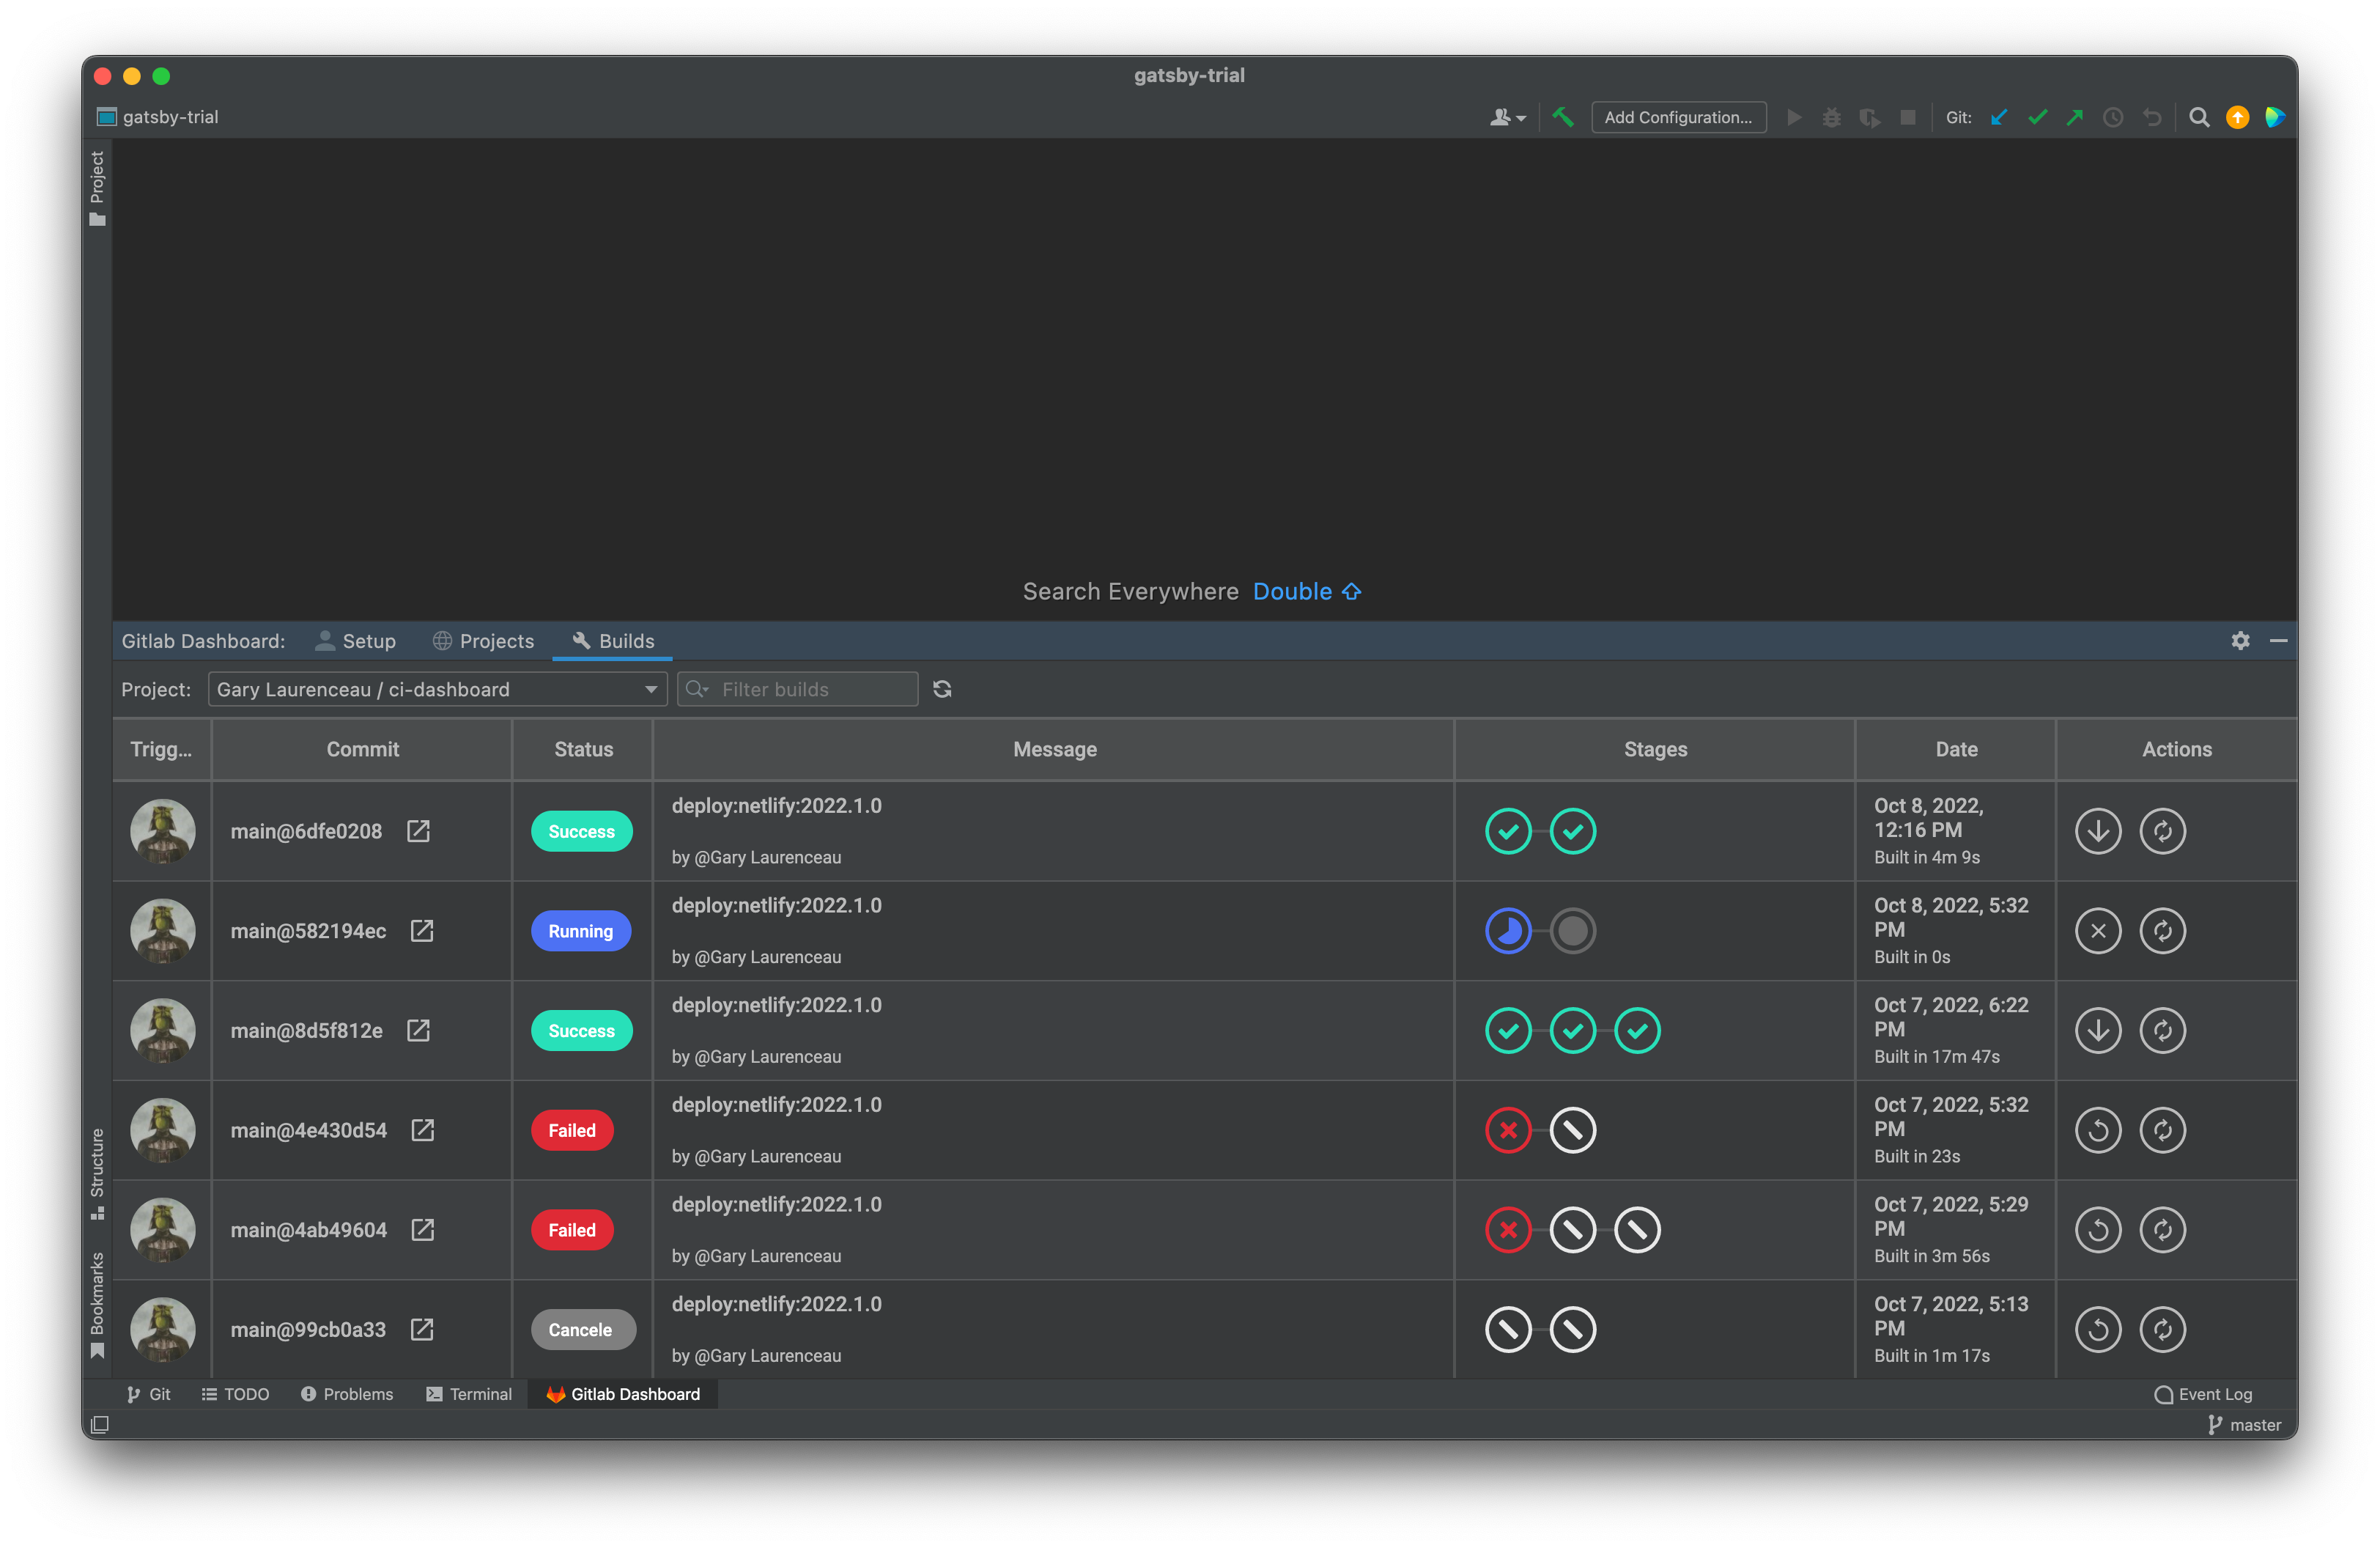Open the Bookmarks side panel
This screenshot has height=1548, width=2380.
(x=97, y=1305)
